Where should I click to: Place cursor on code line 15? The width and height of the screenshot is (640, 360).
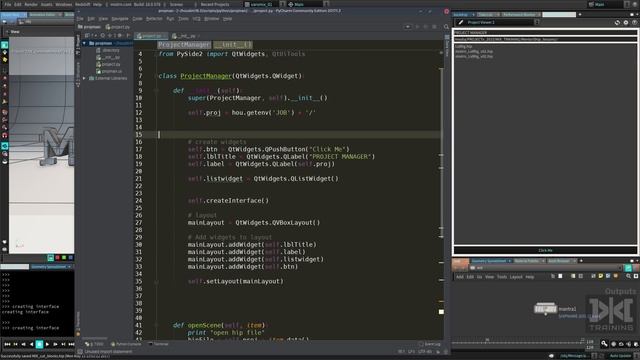click(x=299, y=134)
